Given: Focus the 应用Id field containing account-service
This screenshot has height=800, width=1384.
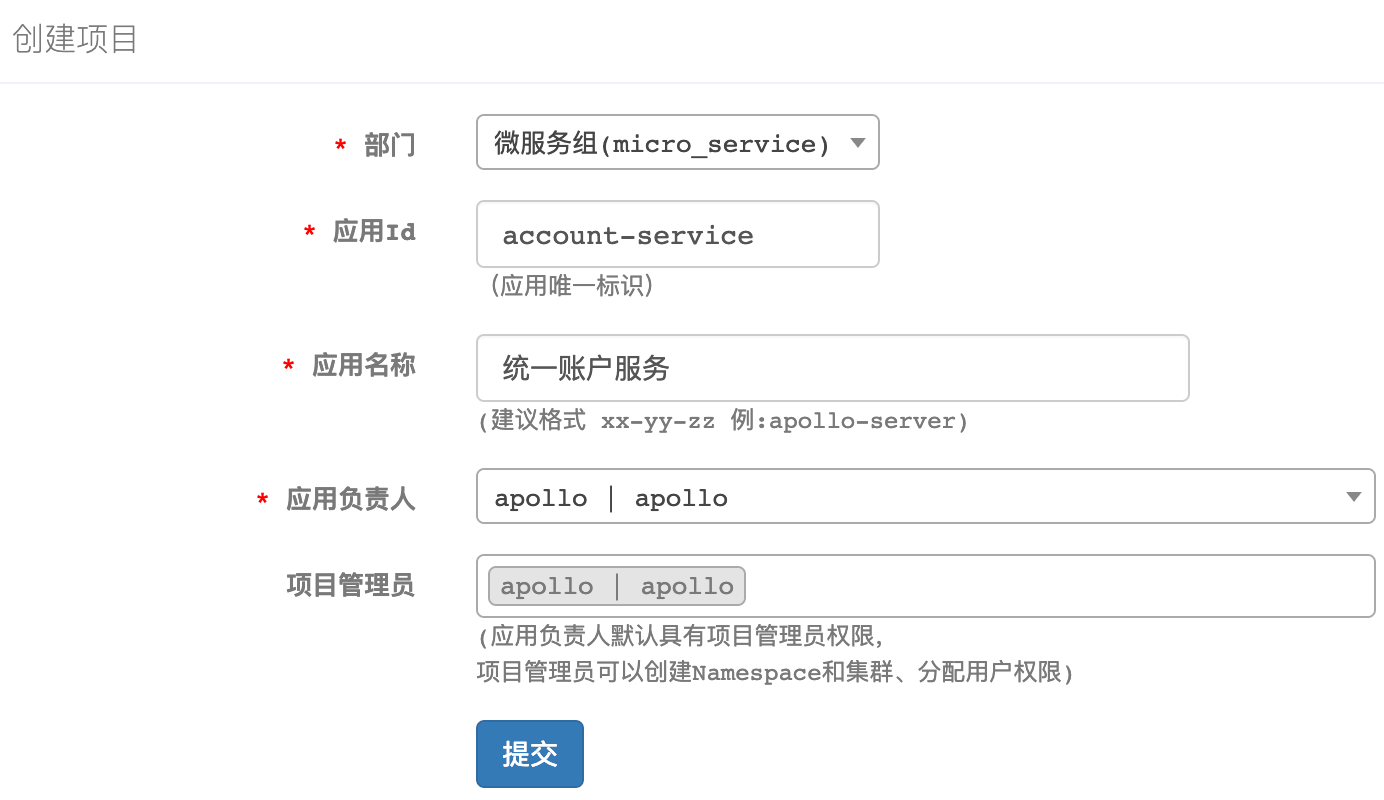Looking at the screenshot, I should 677,235.
